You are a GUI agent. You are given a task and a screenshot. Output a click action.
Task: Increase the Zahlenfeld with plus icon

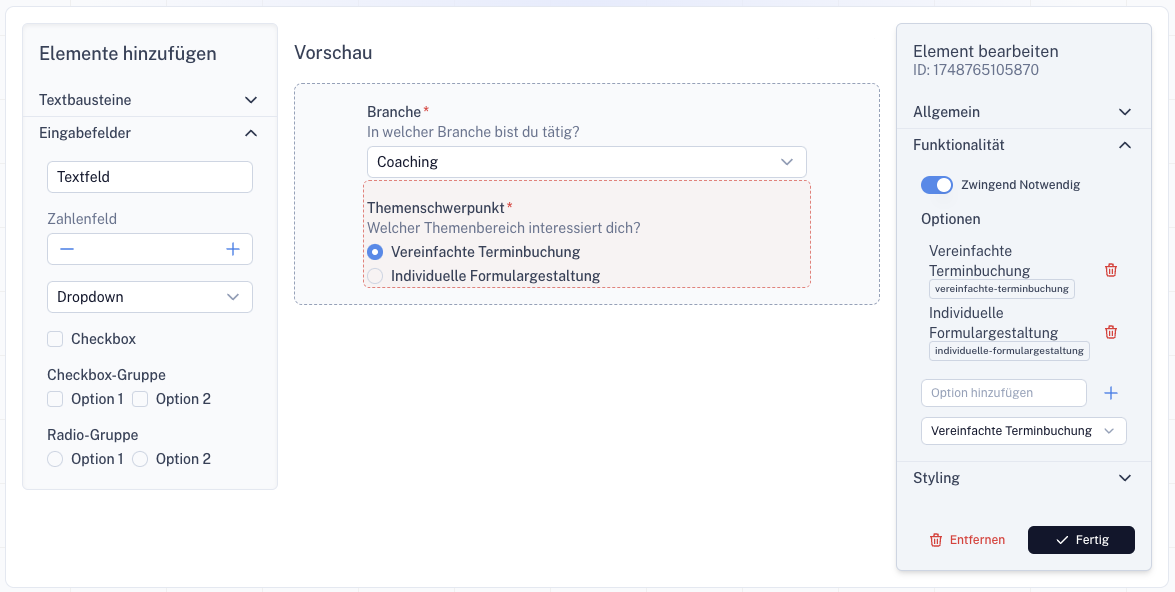[x=233, y=249]
